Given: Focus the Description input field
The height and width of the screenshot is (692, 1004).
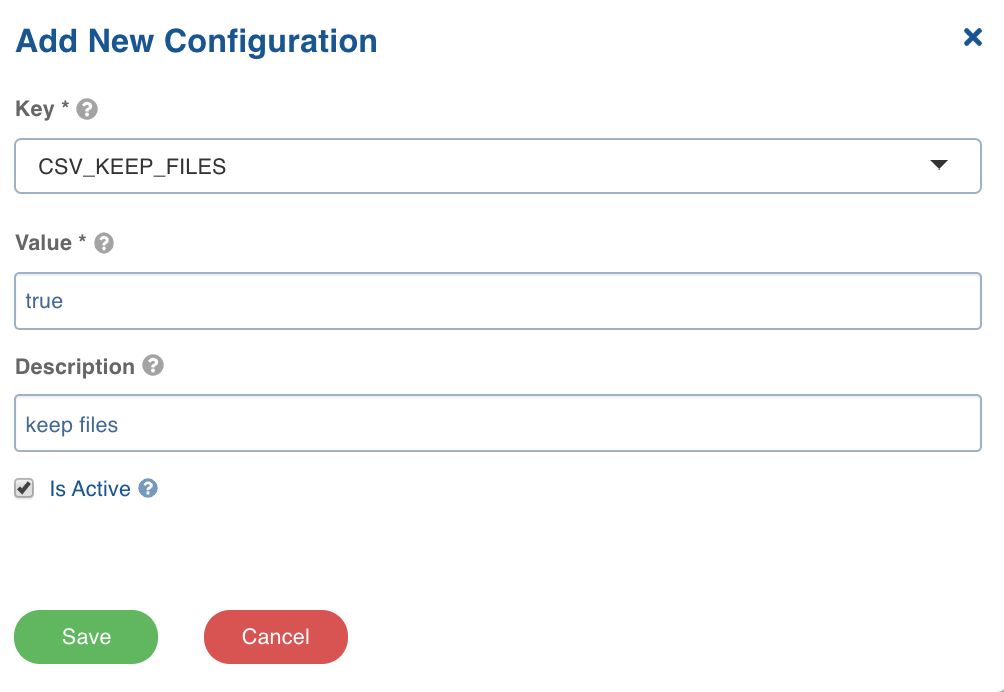Looking at the screenshot, I should click(x=498, y=423).
